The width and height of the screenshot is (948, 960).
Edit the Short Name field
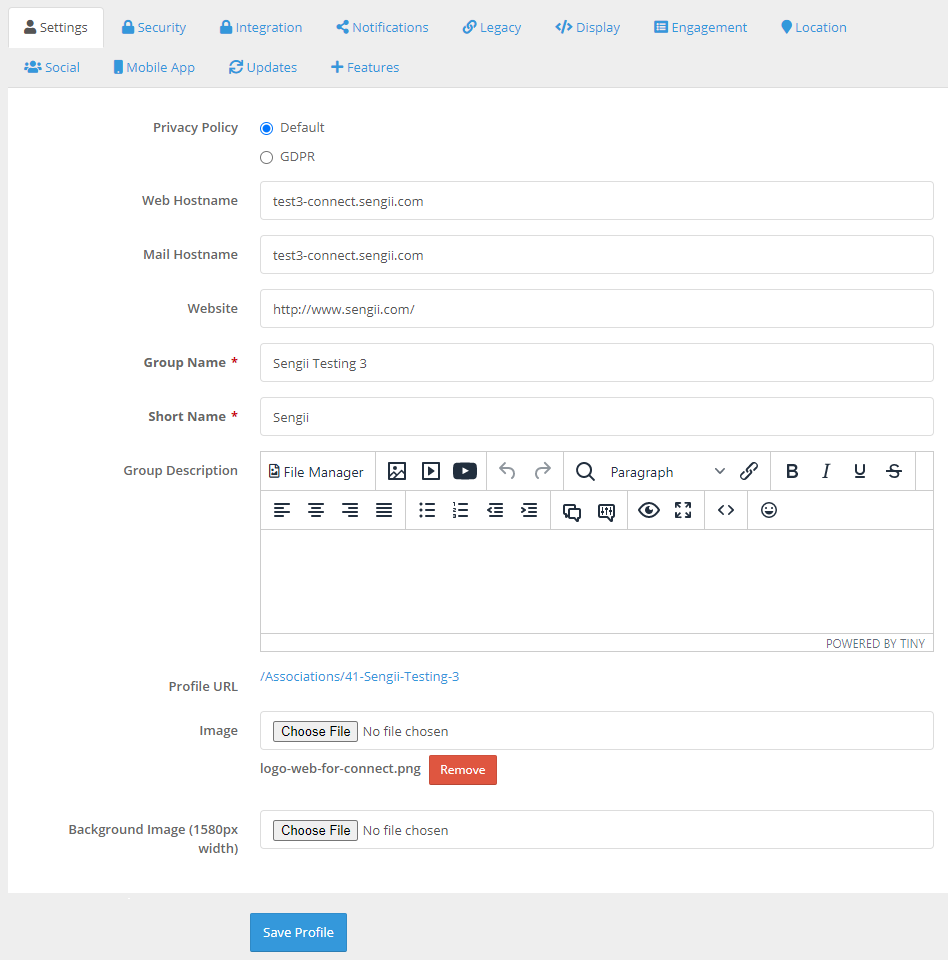596,416
